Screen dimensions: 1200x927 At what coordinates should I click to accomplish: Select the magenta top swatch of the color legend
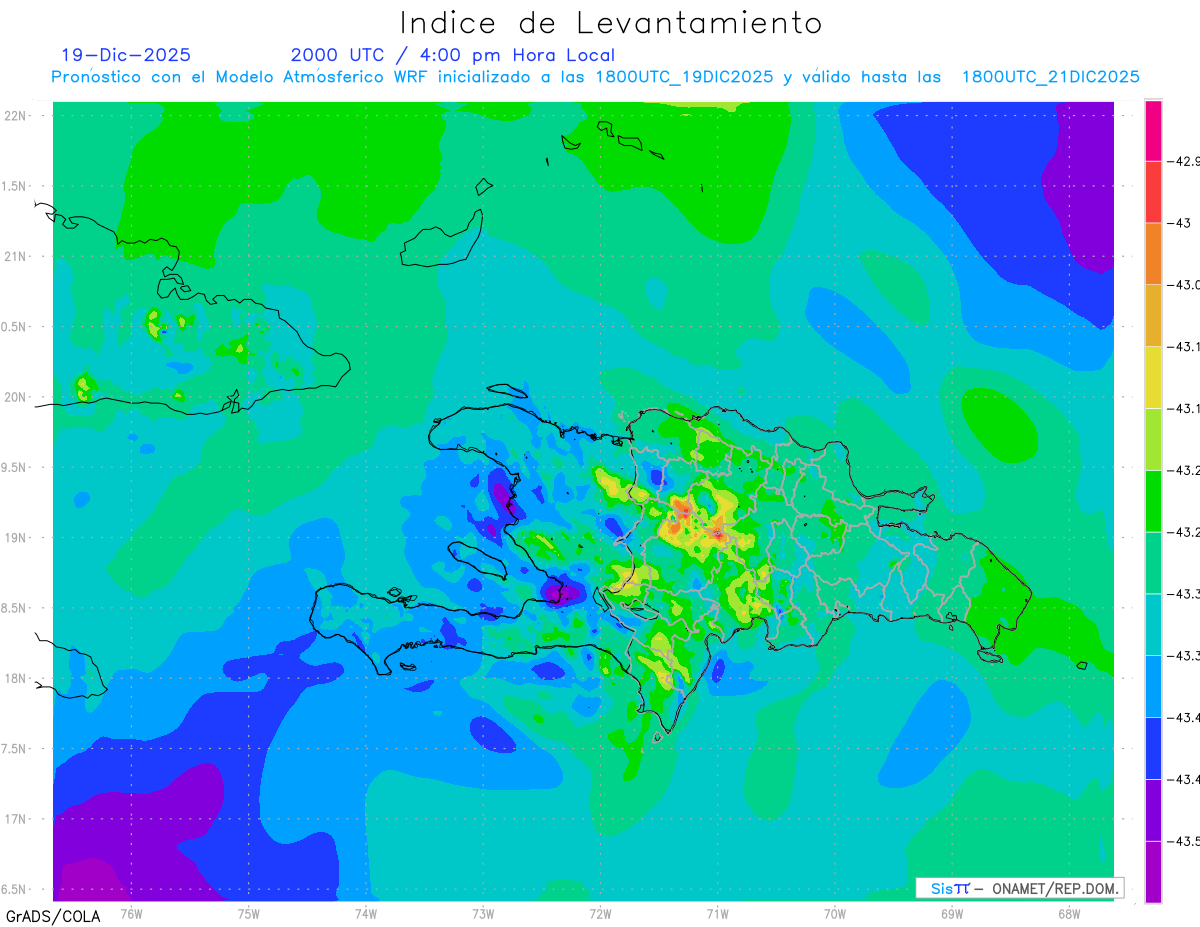click(1153, 130)
